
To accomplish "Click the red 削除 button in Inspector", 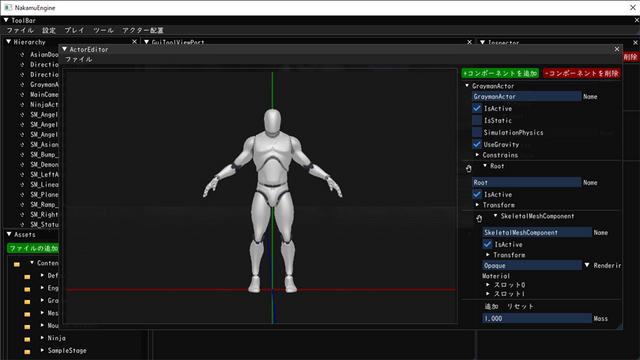I will click(631, 57).
